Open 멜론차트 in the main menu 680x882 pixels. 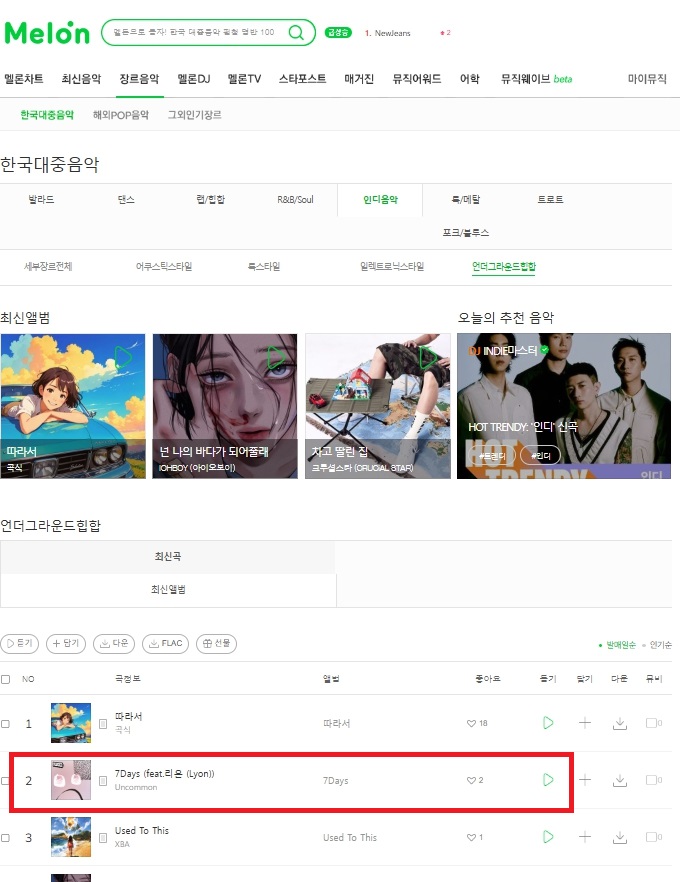pyautogui.click(x=24, y=79)
